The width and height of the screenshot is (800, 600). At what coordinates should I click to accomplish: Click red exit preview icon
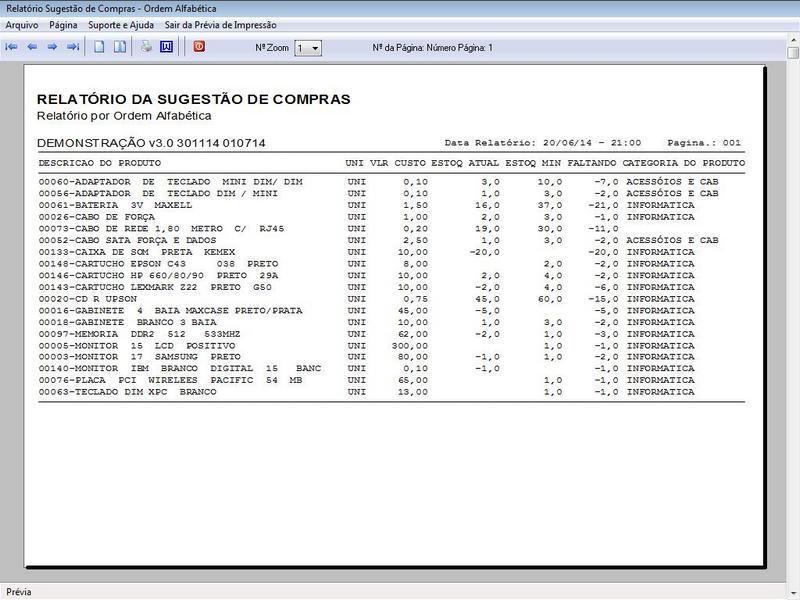pyautogui.click(x=199, y=47)
